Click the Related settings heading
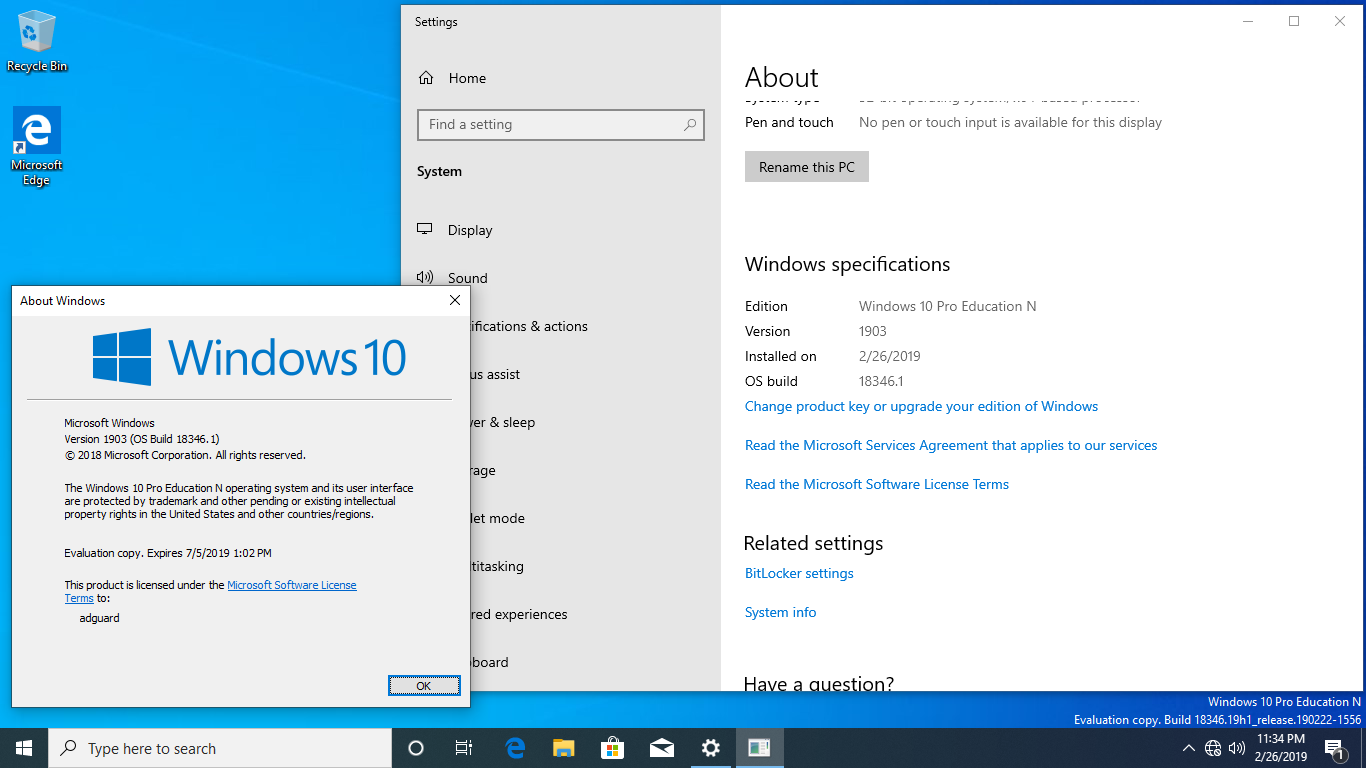1366x768 pixels. click(814, 543)
